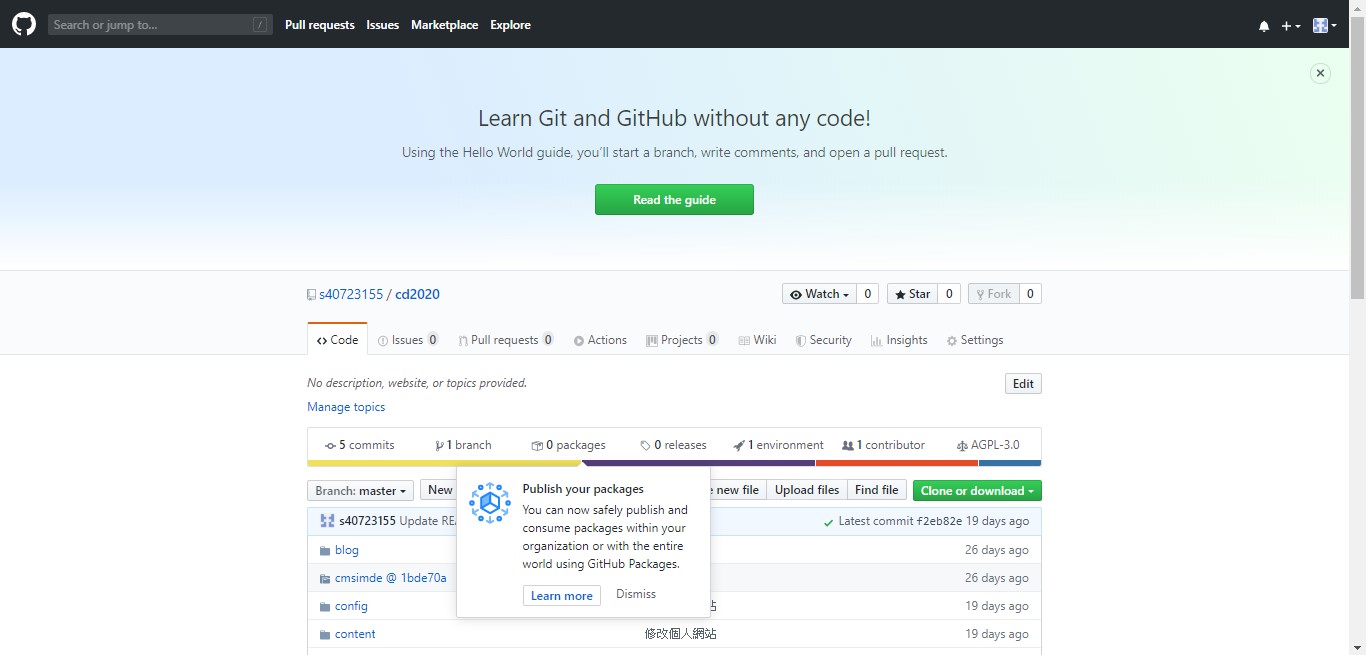
Task: Click the cmsimde submodule folder icon
Action: (325, 579)
